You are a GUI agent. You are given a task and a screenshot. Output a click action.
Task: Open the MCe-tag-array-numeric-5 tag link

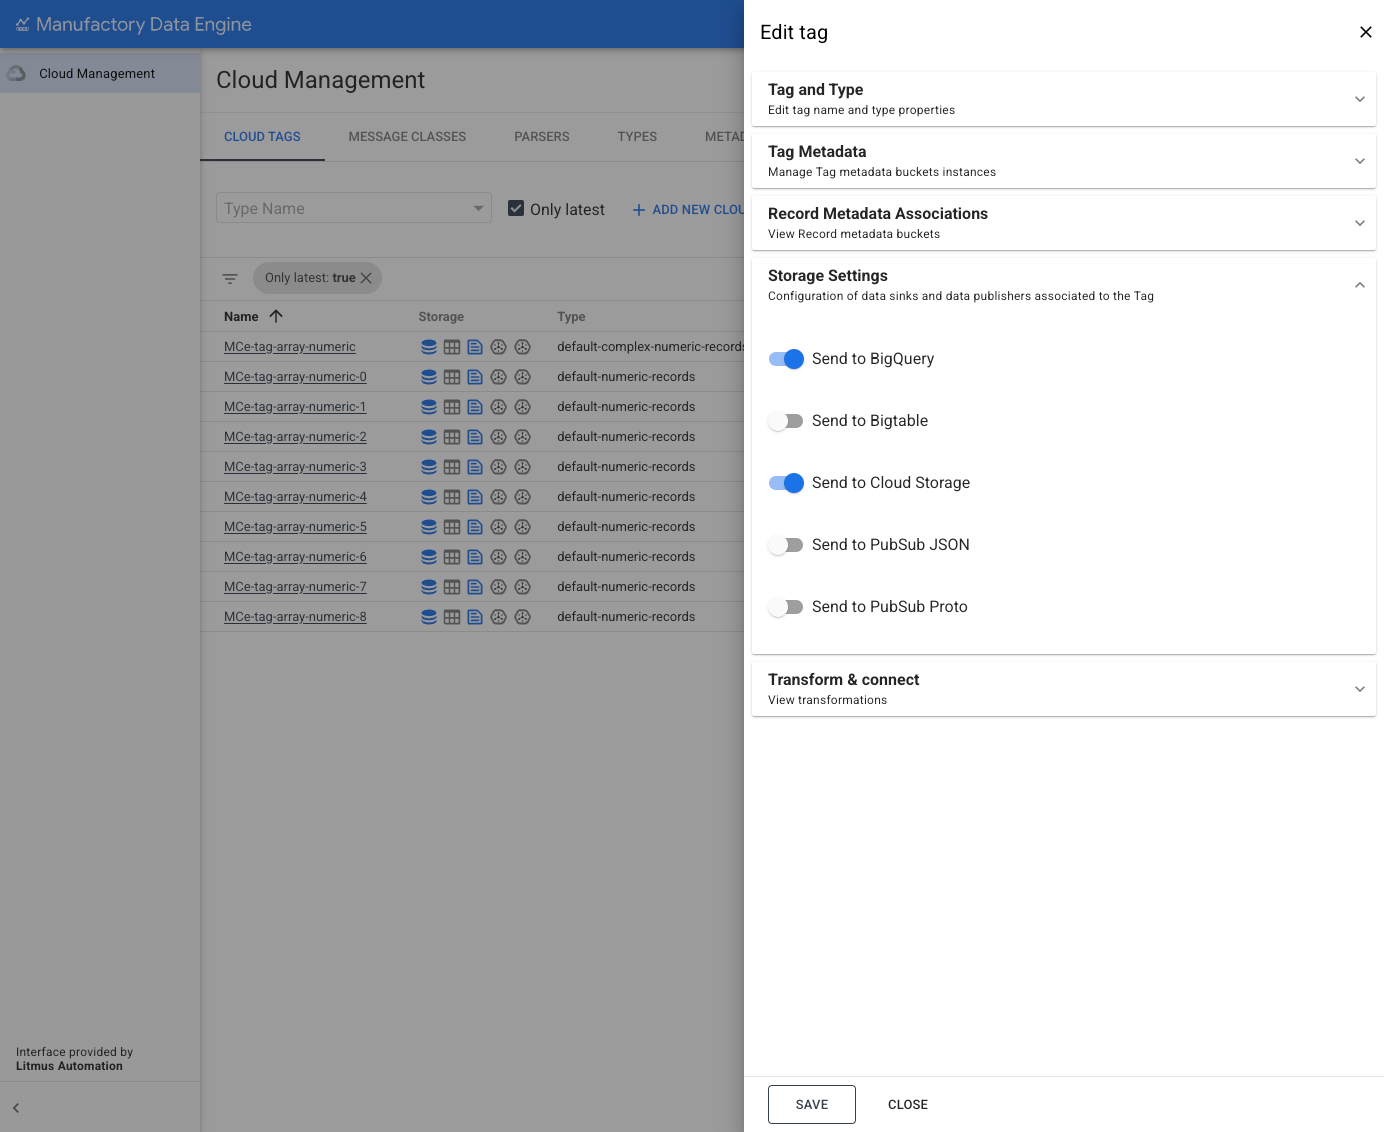click(294, 527)
